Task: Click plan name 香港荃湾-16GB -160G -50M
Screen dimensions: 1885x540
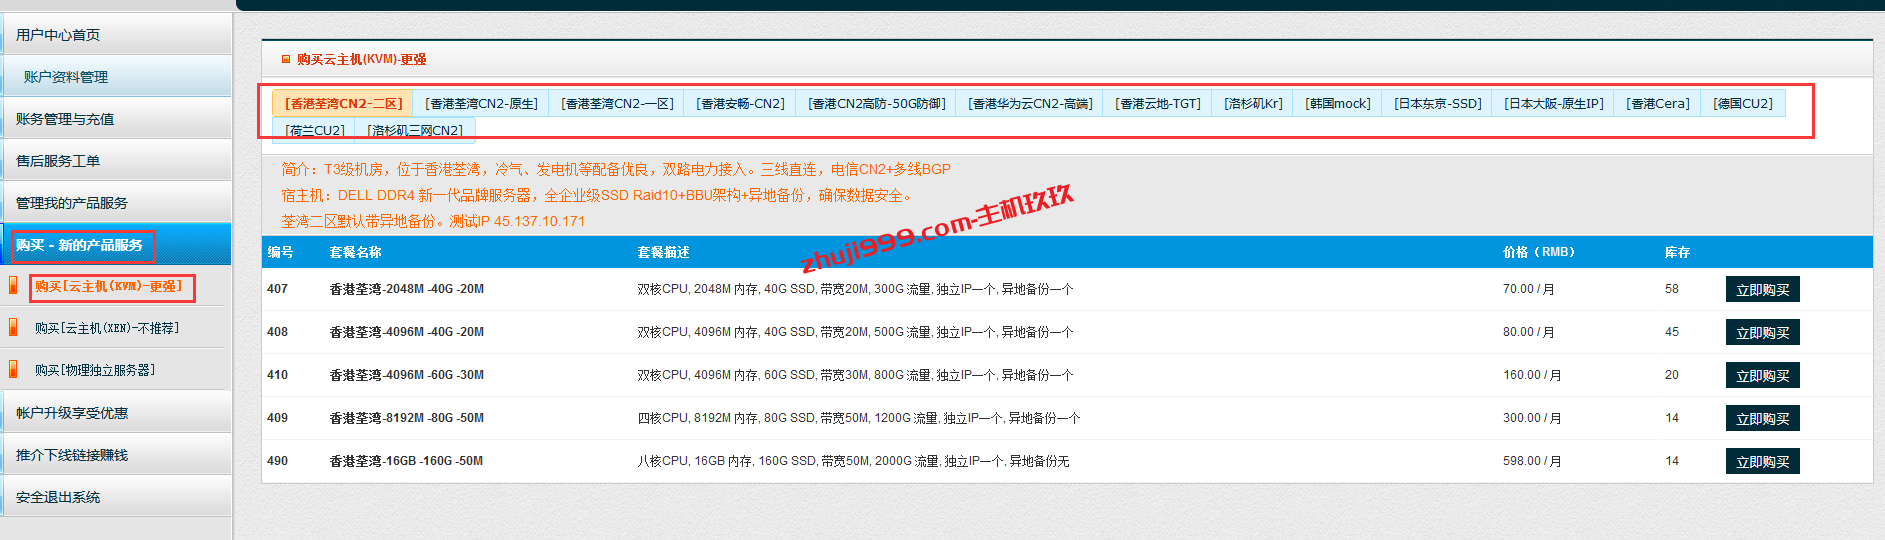Action: pos(406,461)
